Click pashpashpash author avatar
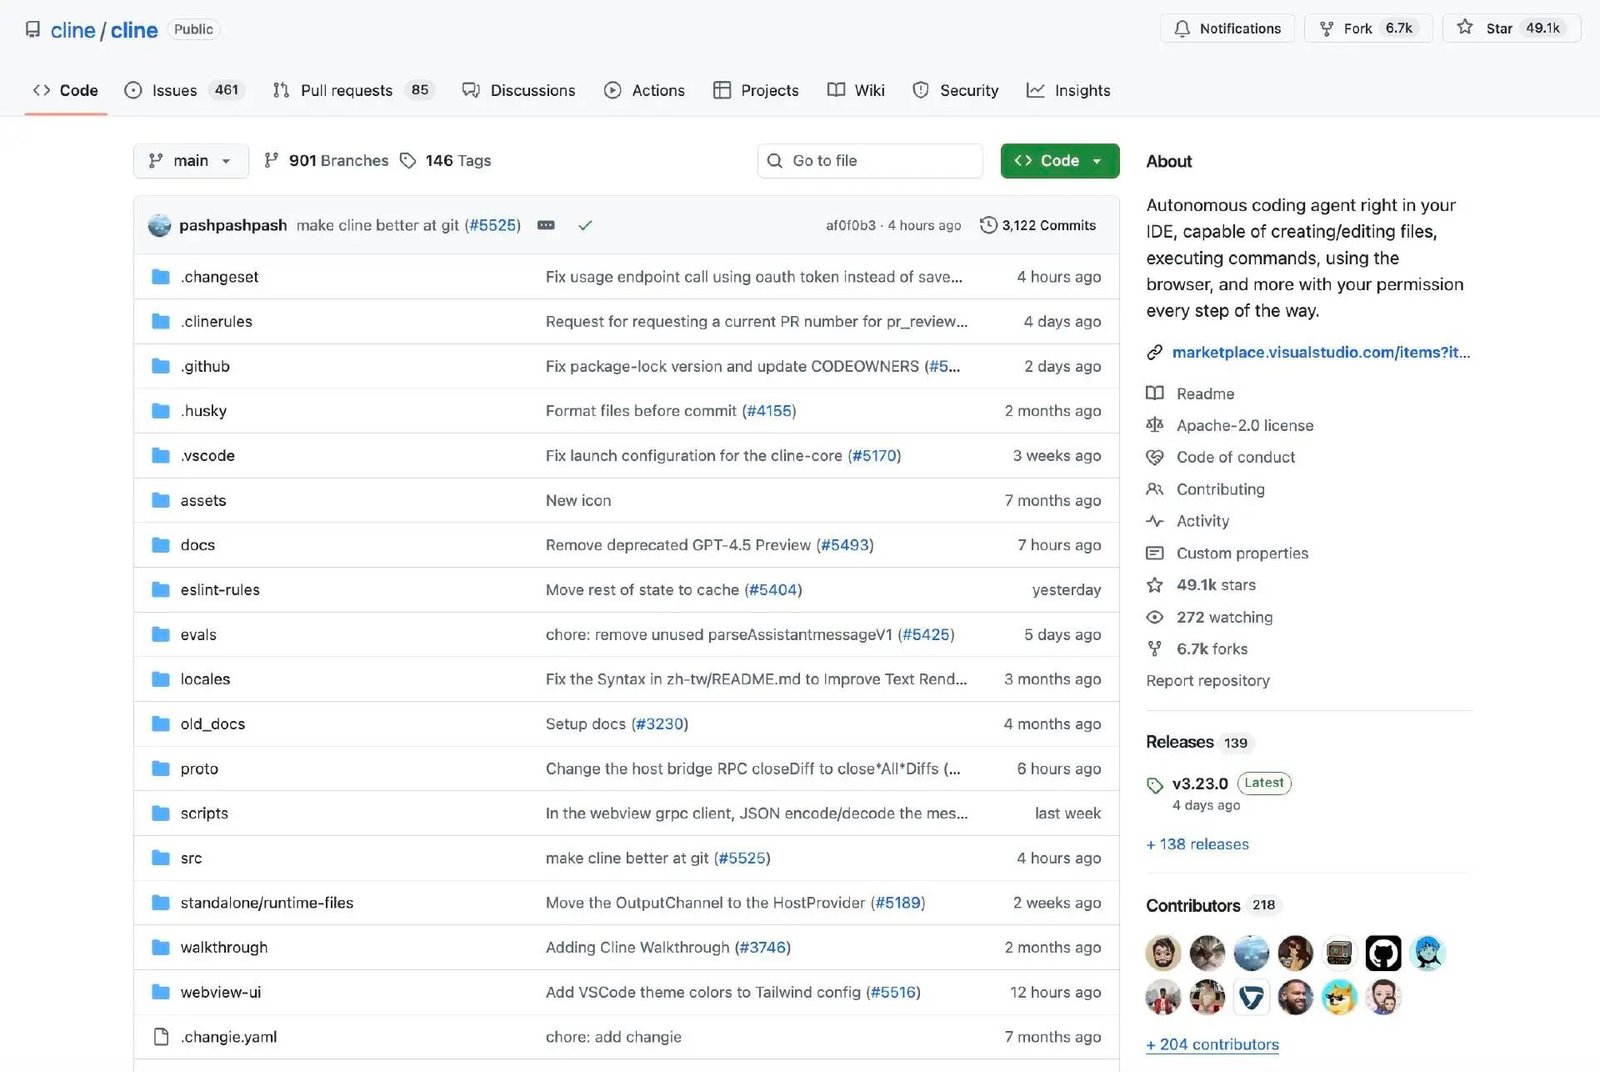Viewport: 1600px width, 1072px height. point(160,225)
